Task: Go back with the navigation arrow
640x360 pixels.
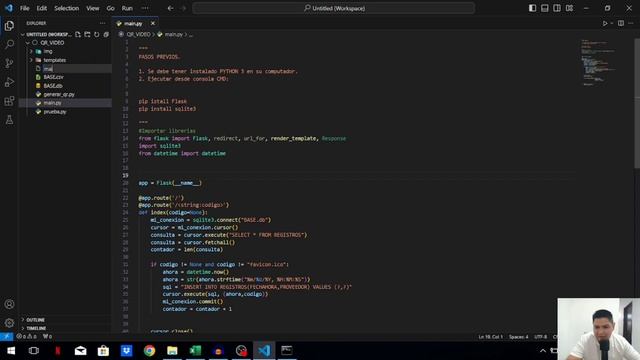Action: coord(170,8)
